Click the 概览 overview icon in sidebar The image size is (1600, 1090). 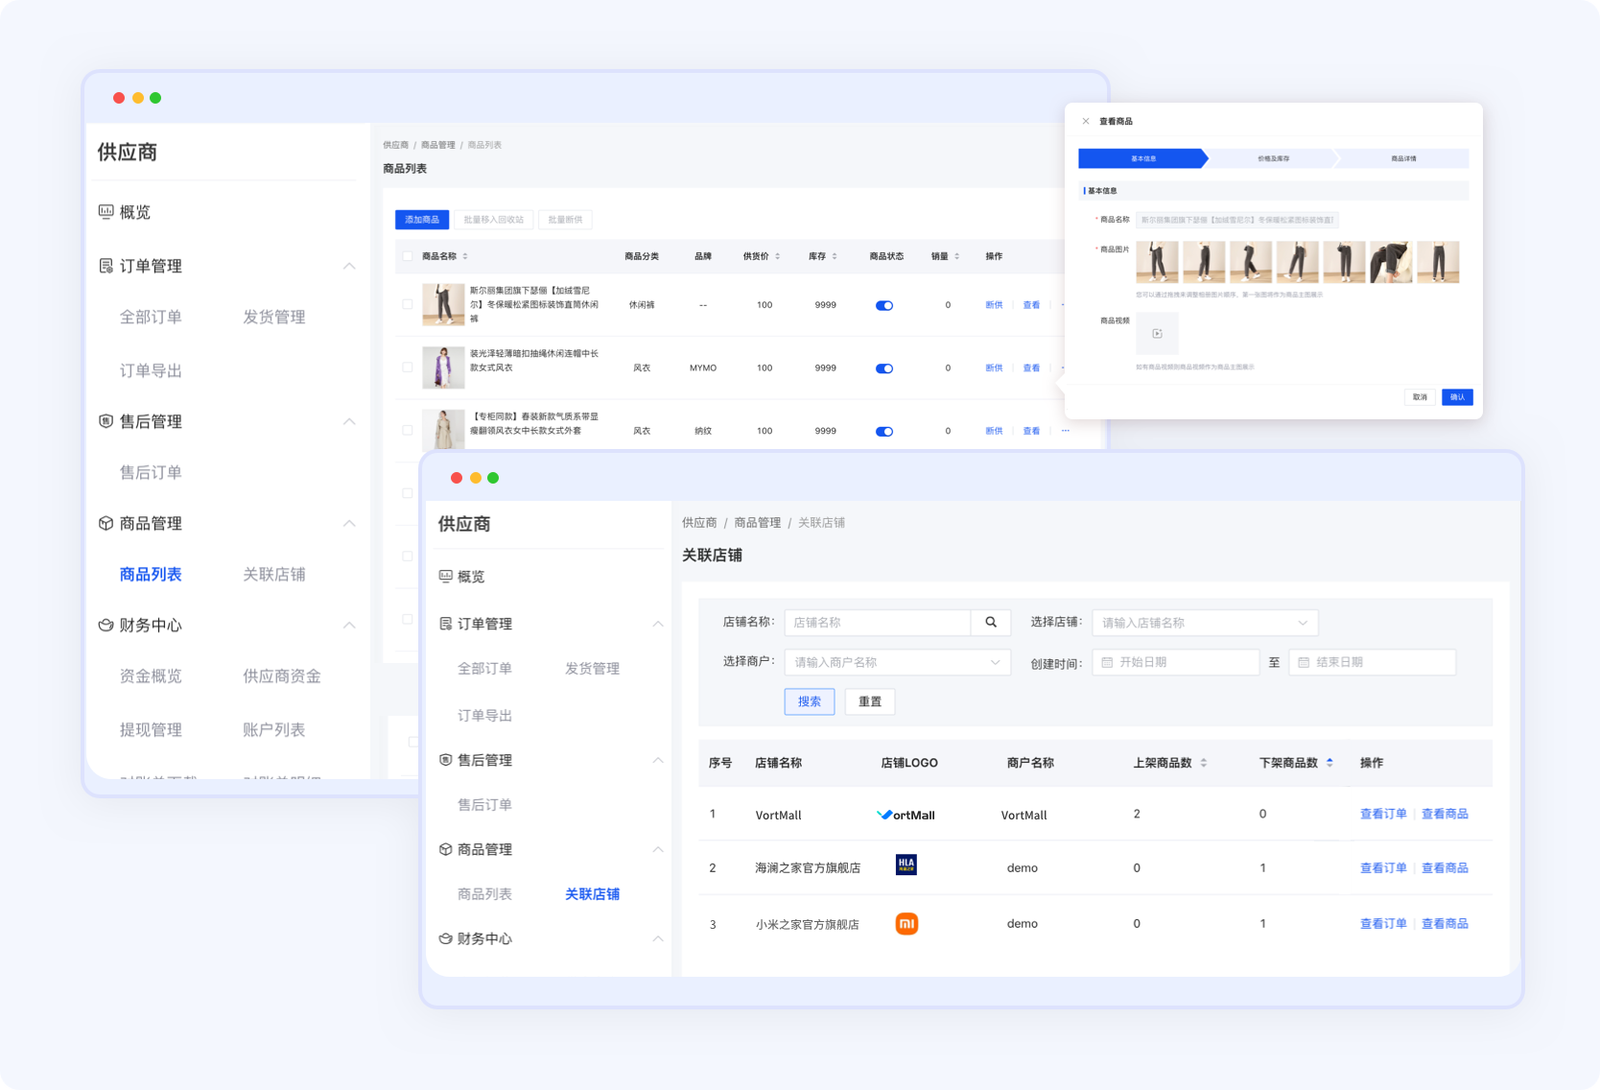[444, 576]
